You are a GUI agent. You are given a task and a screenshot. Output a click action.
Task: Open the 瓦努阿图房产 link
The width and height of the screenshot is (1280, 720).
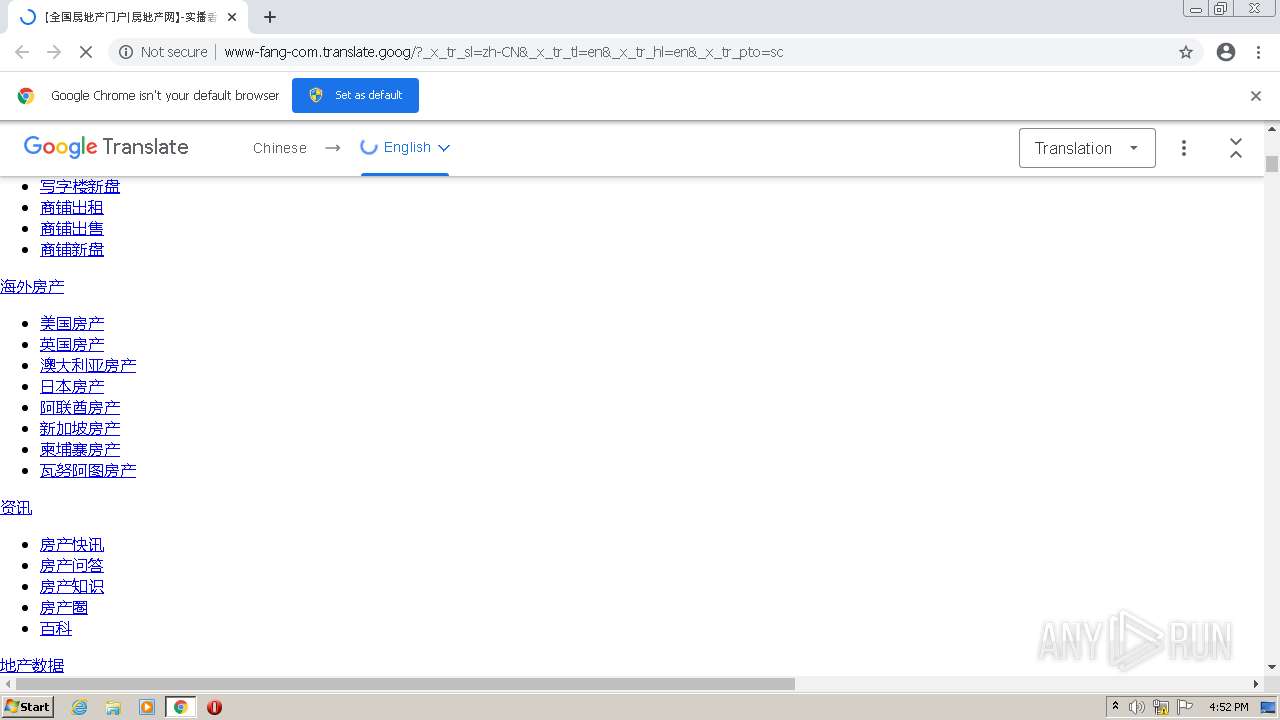click(x=88, y=470)
